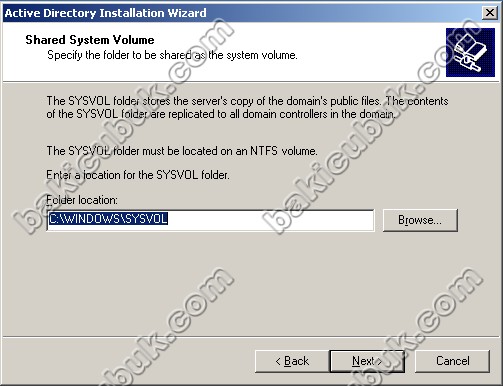The height and width of the screenshot is (386, 503).
Task: Click the 'SYSVOL folder stores the server's copy' line
Action: tap(247, 101)
